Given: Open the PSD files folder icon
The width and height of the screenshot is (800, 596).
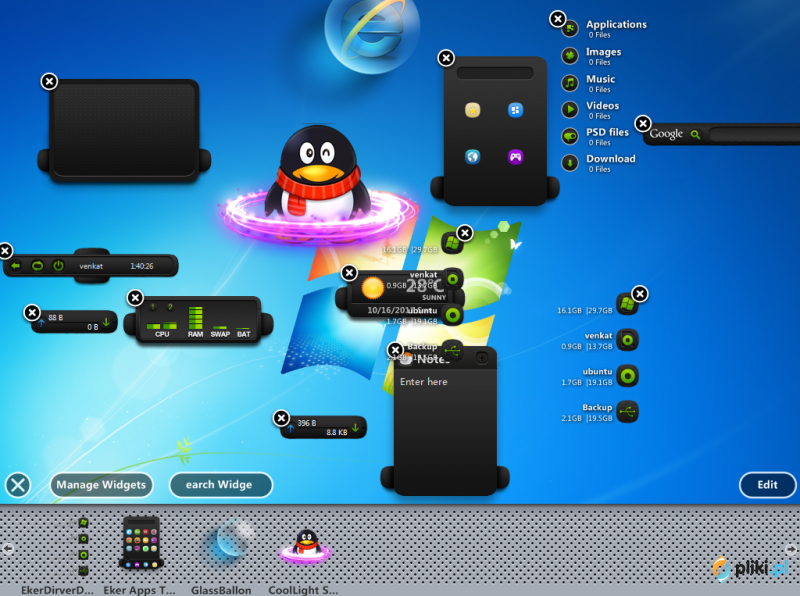Looking at the screenshot, I should (570, 136).
